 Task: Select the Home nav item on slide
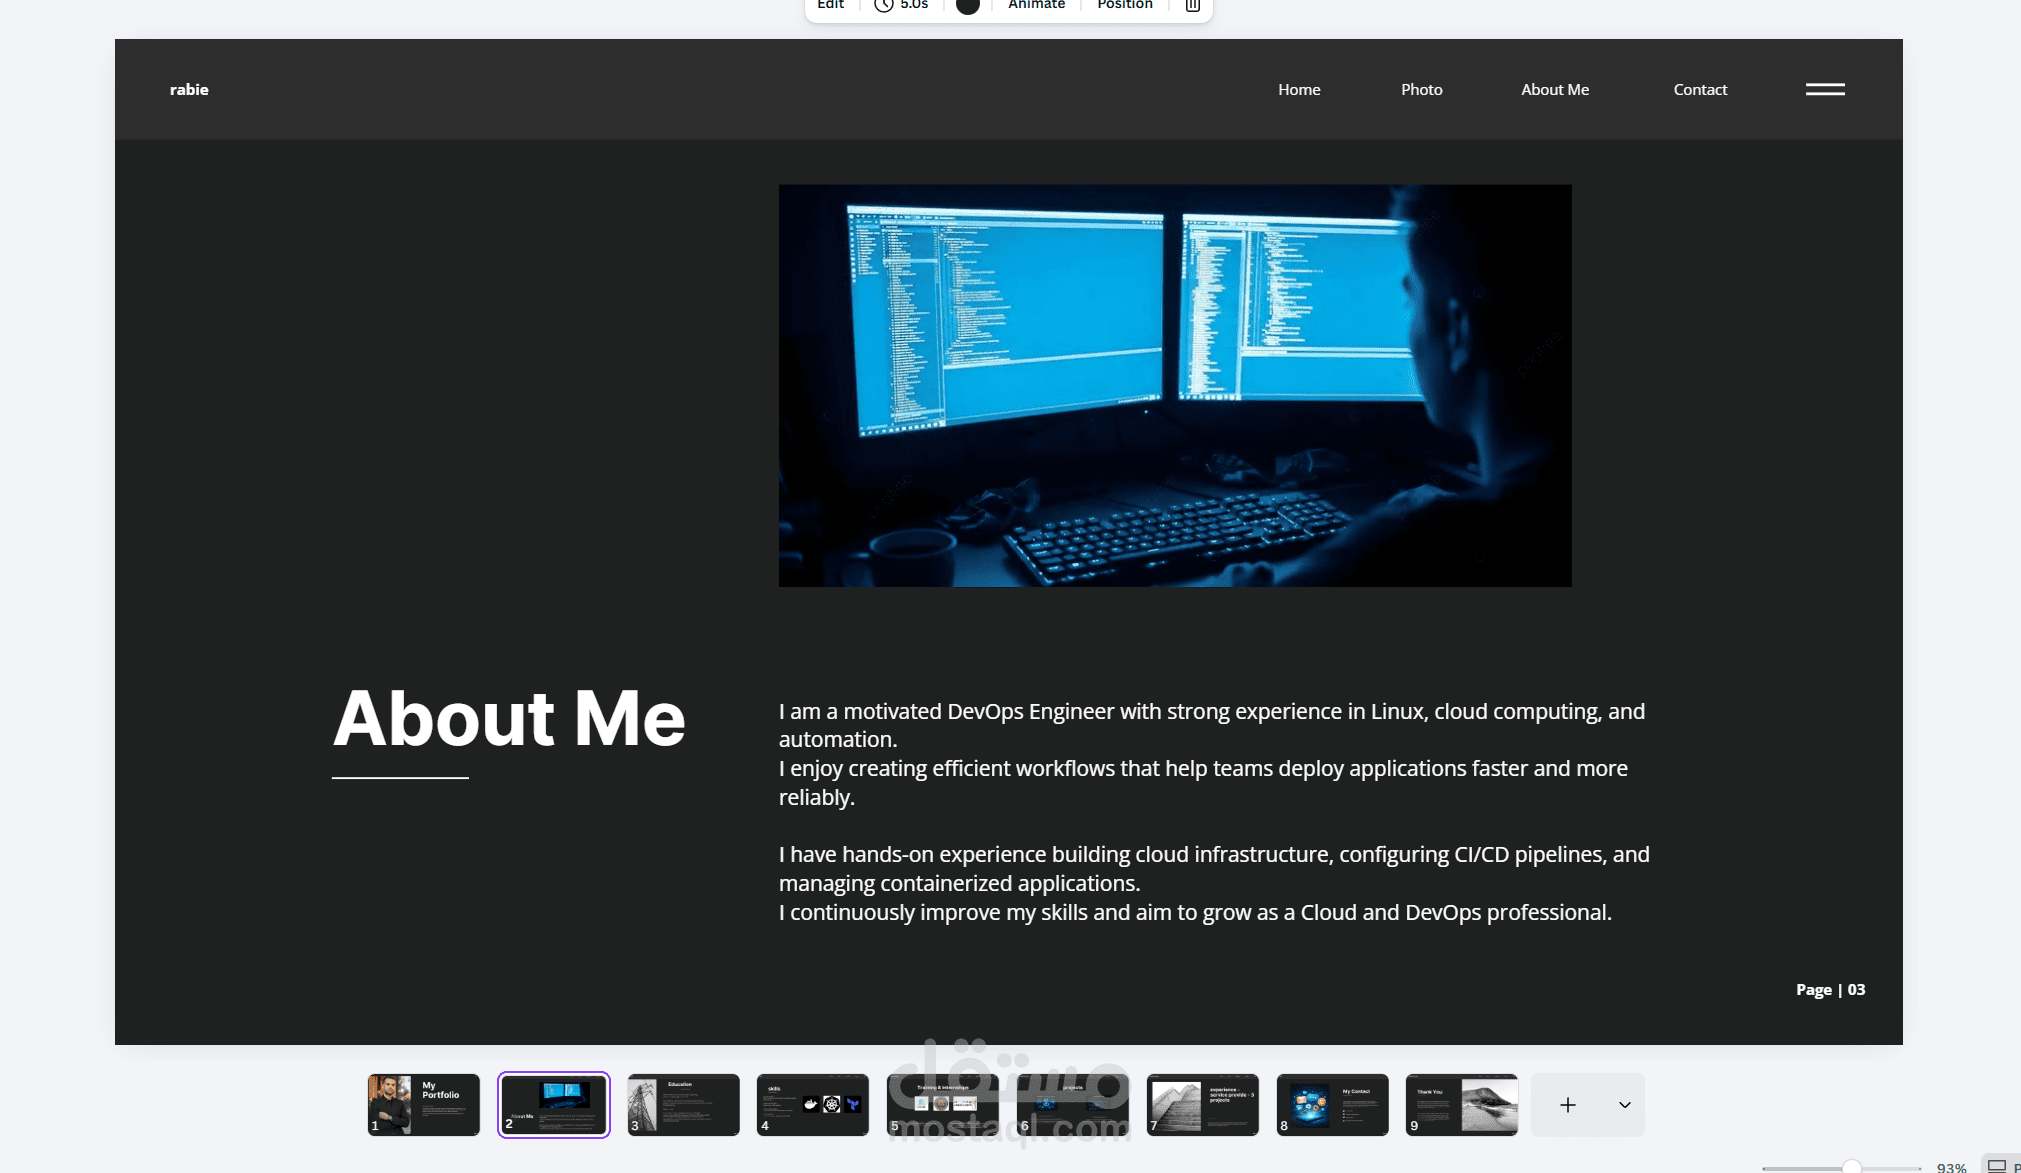coord(1299,89)
